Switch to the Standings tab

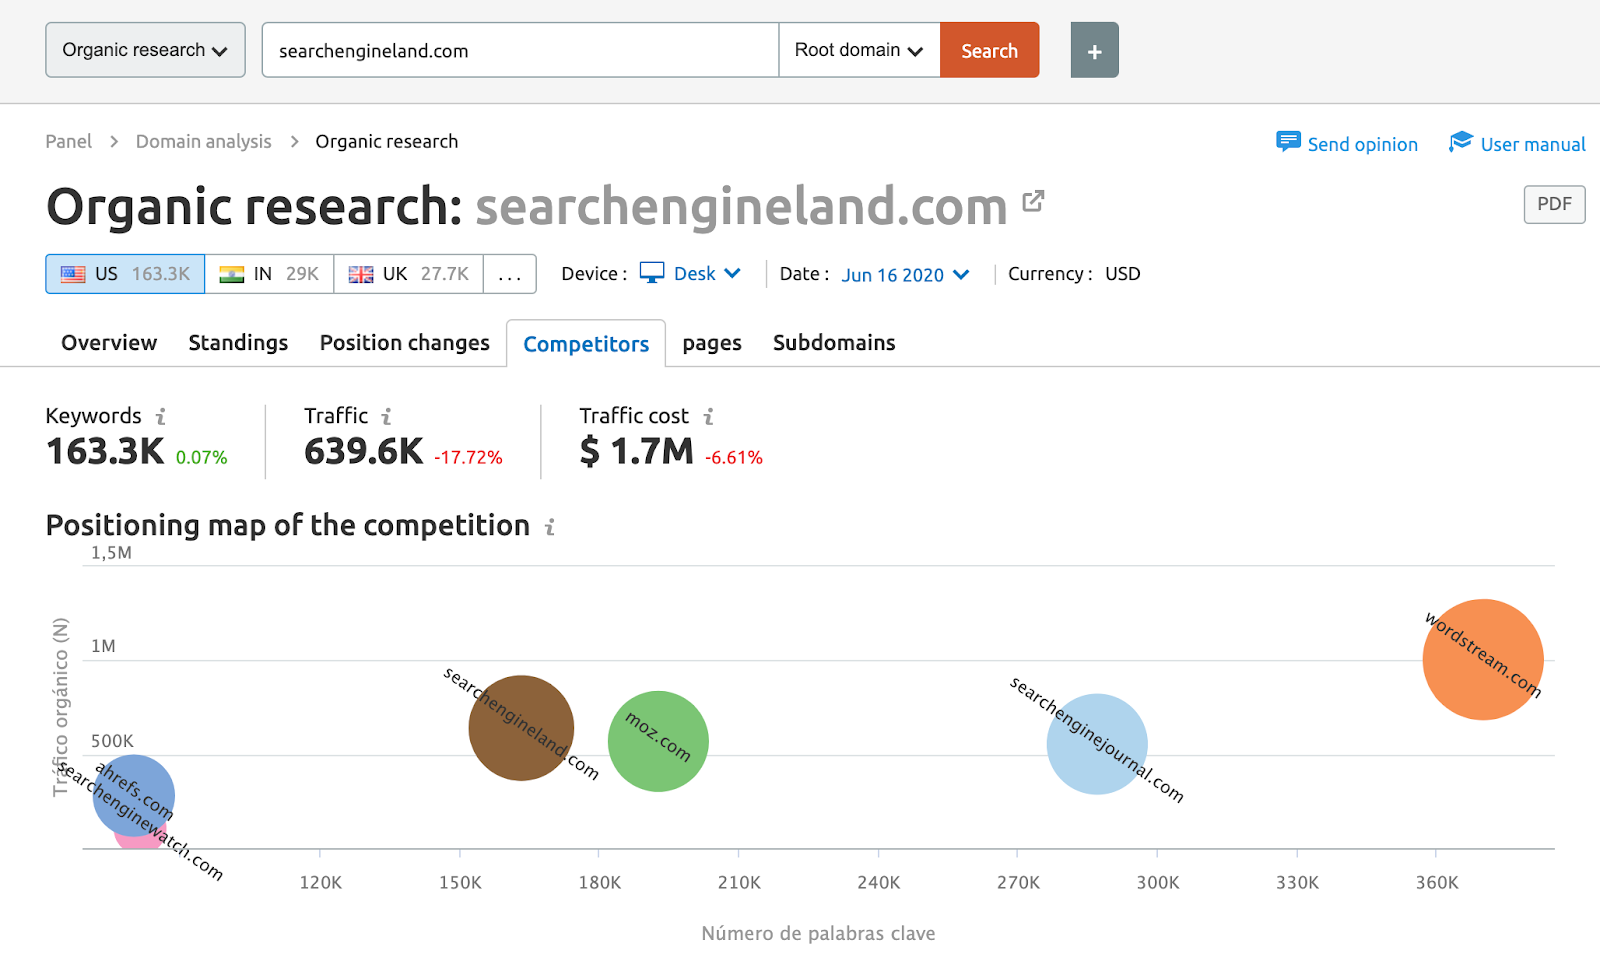pos(238,343)
